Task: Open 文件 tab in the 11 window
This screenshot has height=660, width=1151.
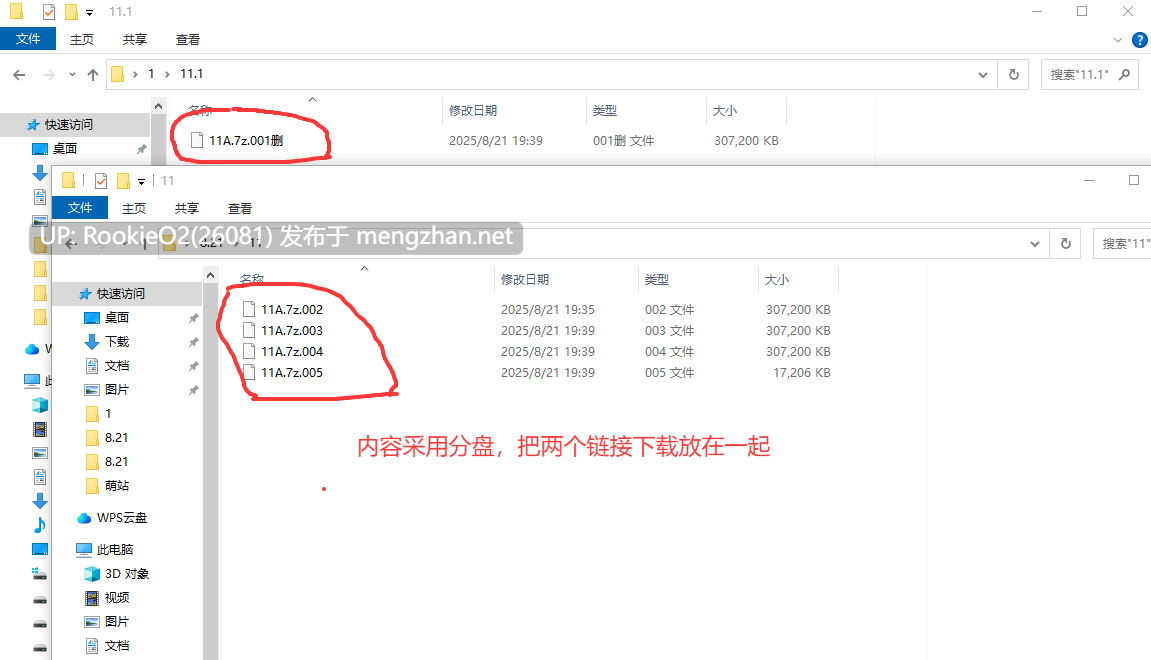Action: tap(80, 208)
